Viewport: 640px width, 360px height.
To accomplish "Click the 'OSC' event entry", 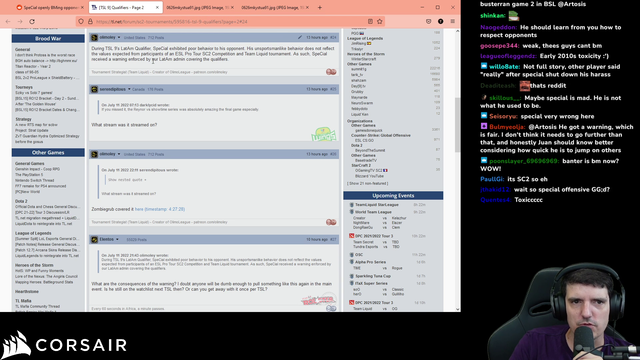I will coord(359,255).
